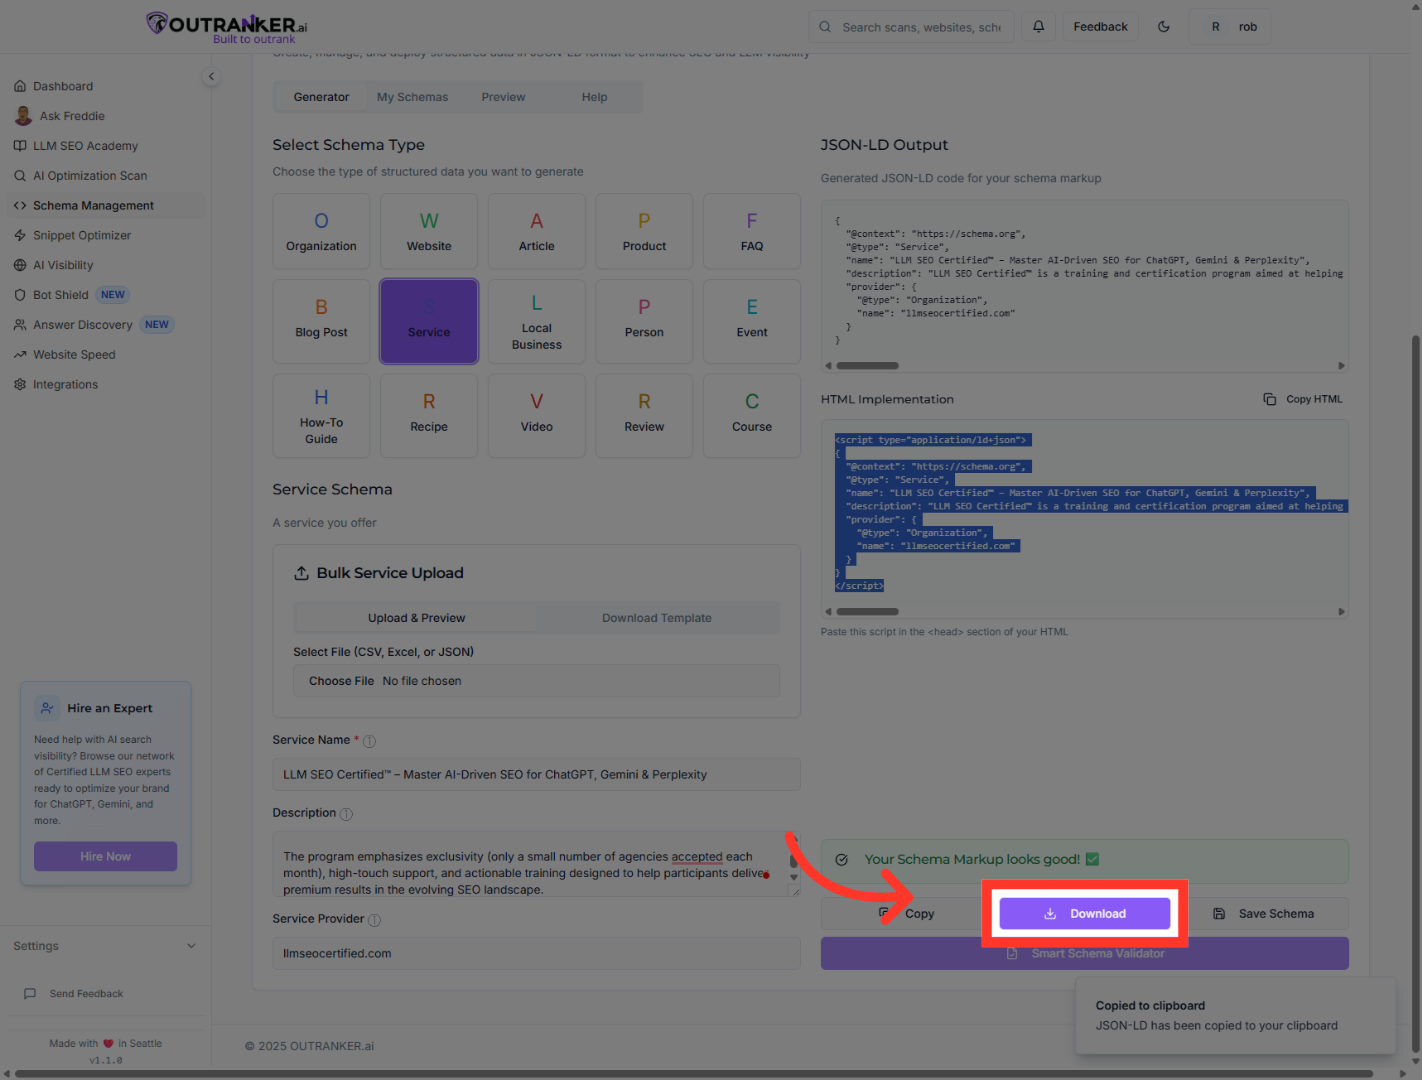
Task: Open Website Speed in sidebar
Action: tap(74, 355)
